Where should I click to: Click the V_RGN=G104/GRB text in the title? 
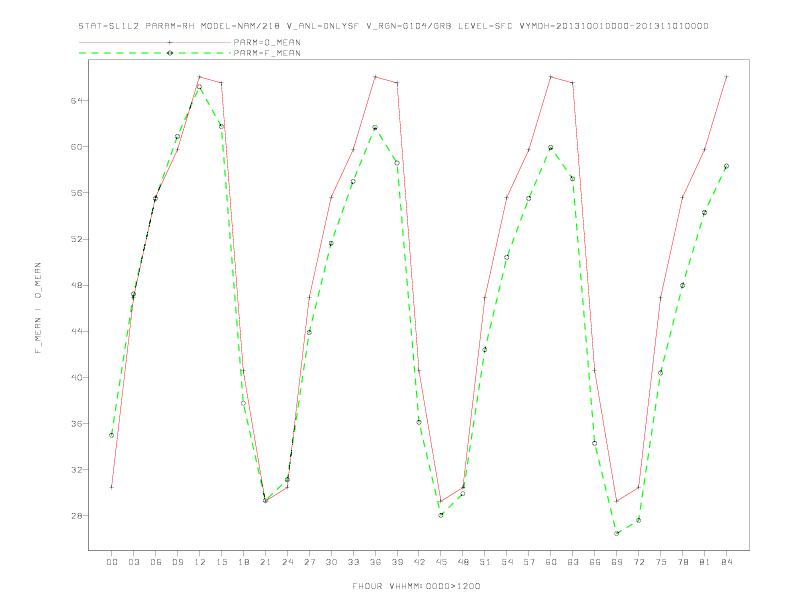[408, 26]
